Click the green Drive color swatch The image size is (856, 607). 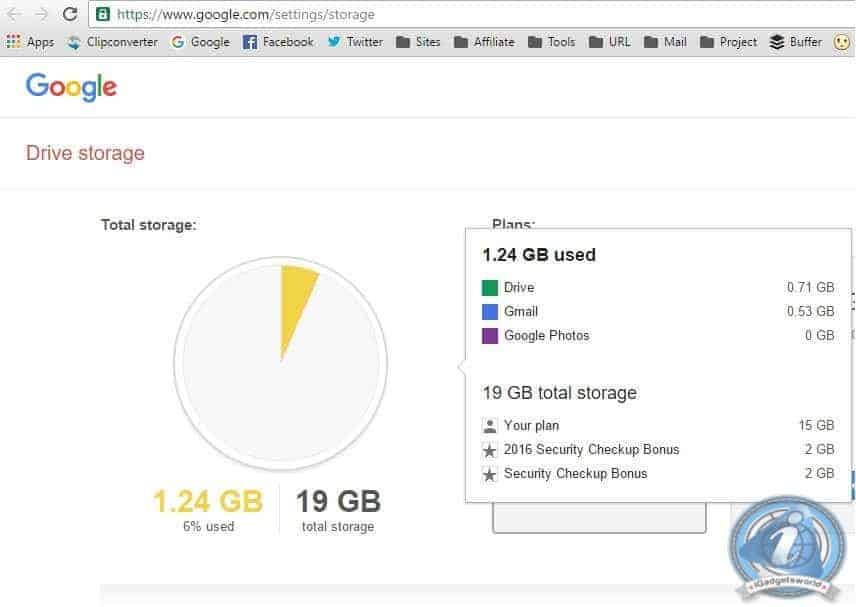coord(490,288)
